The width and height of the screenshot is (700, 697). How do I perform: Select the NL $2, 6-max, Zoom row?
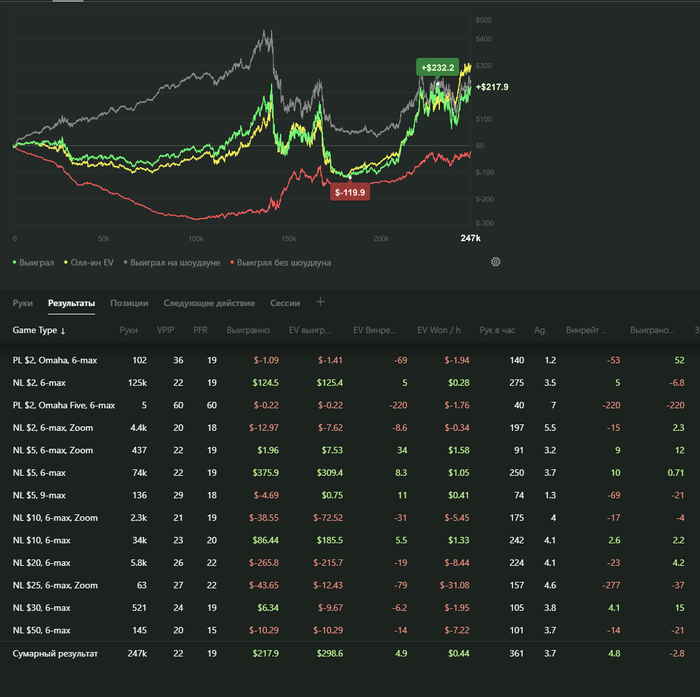[350, 428]
